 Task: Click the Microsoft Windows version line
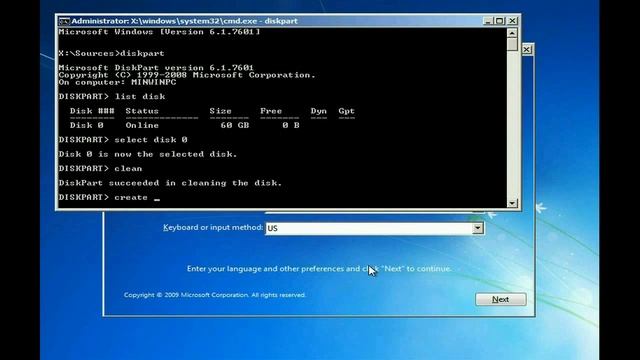click(x=159, y=32)
